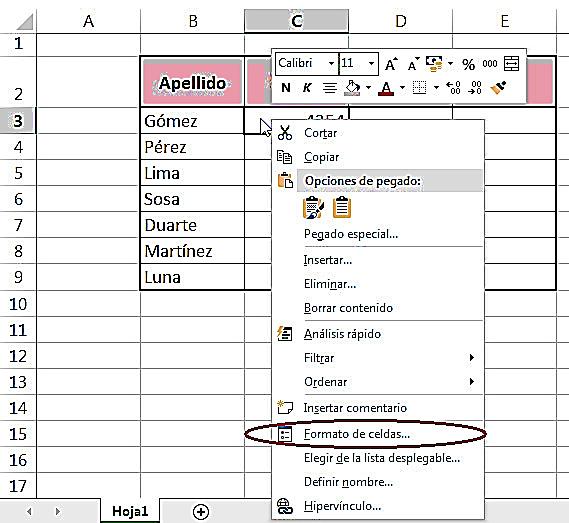This screenshot has width=569, height=523.
Task: Switch to the Hoja1 sheet tab
Action: point(130,511)
